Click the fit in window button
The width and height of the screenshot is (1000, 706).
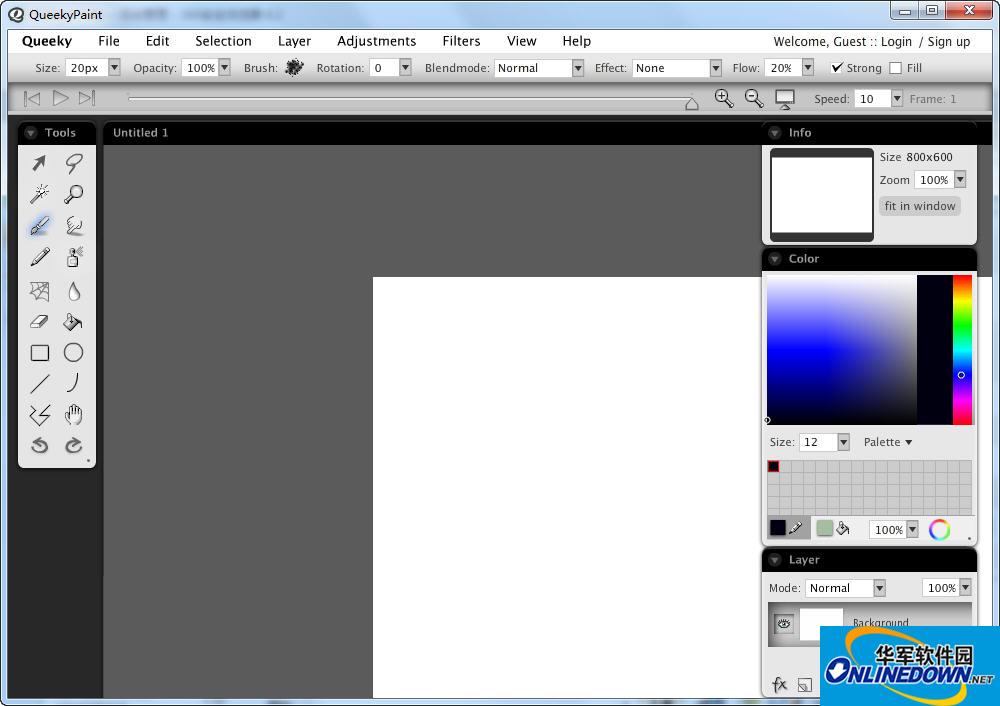920,206
